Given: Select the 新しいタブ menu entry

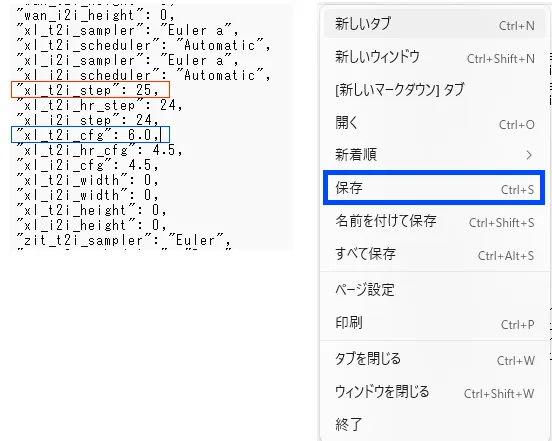Looking at the screenshot, I should 434,24.
